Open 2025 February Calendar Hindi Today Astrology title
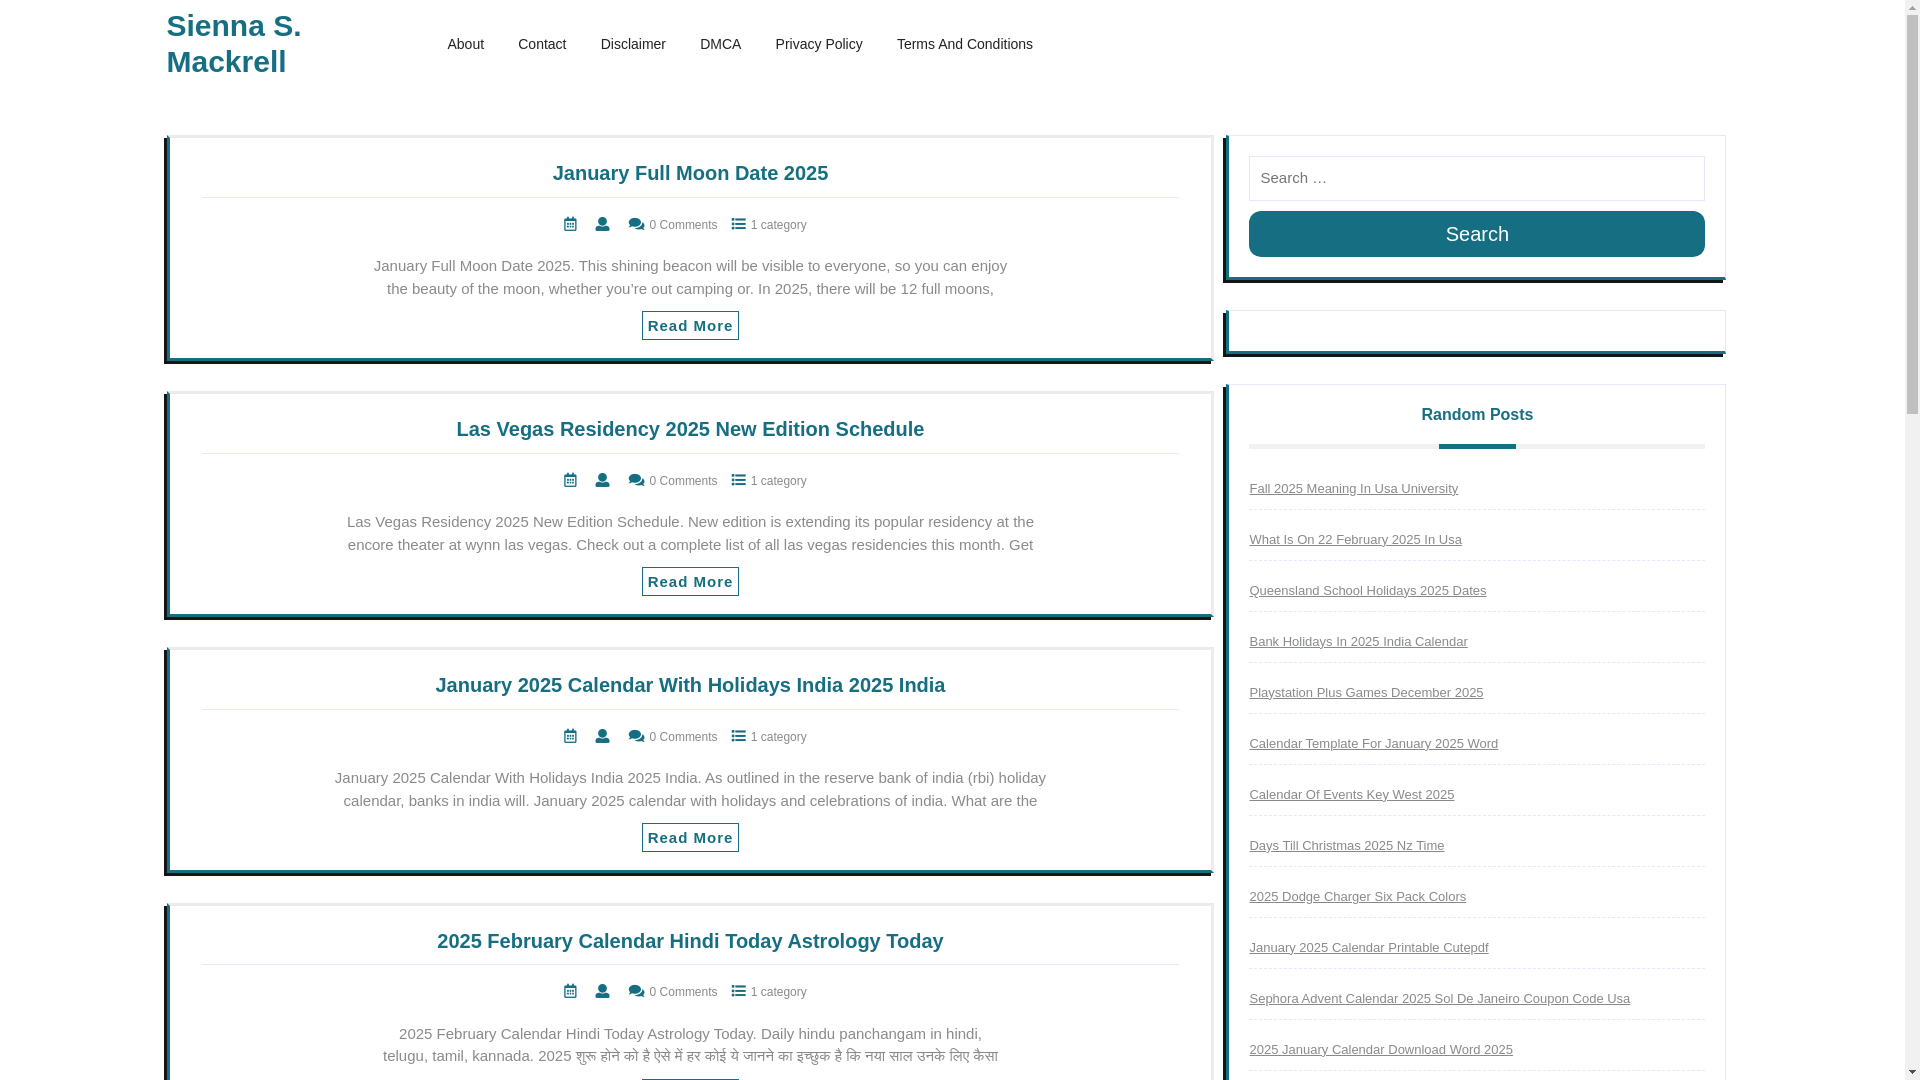 click(690, 941)
